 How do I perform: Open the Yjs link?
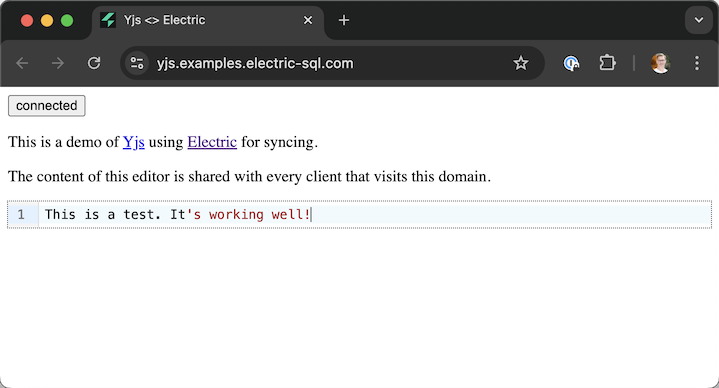pos(133,142)
